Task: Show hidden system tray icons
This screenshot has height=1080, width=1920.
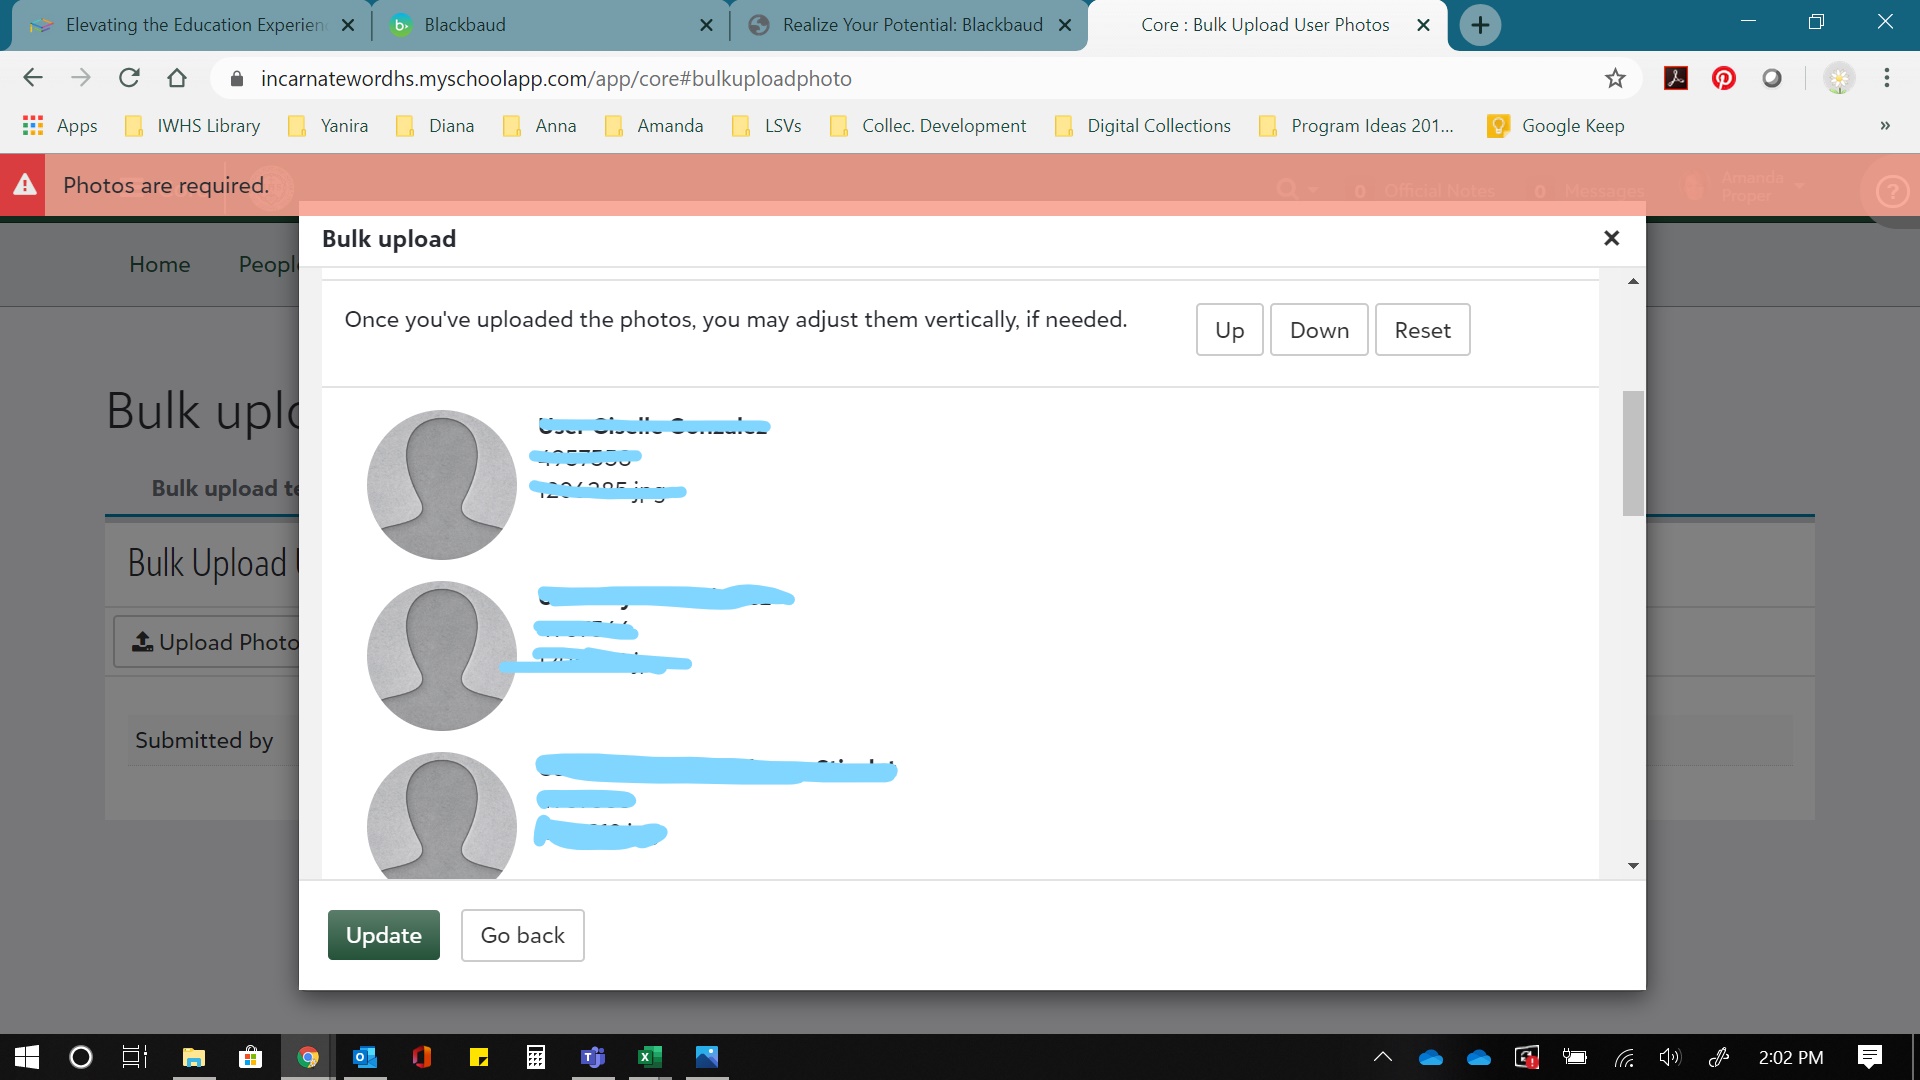Action: (x=1383, y=1057)
